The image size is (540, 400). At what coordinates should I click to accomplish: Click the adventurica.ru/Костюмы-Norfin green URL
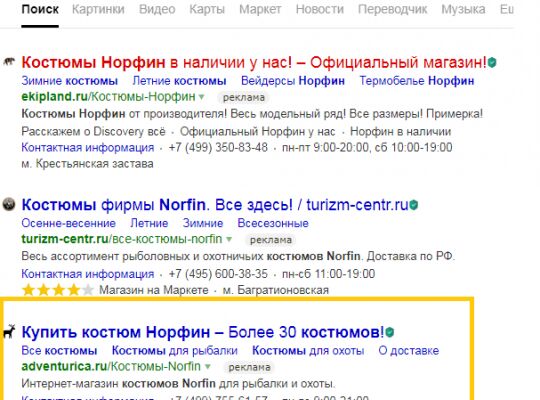coord(111,366)
